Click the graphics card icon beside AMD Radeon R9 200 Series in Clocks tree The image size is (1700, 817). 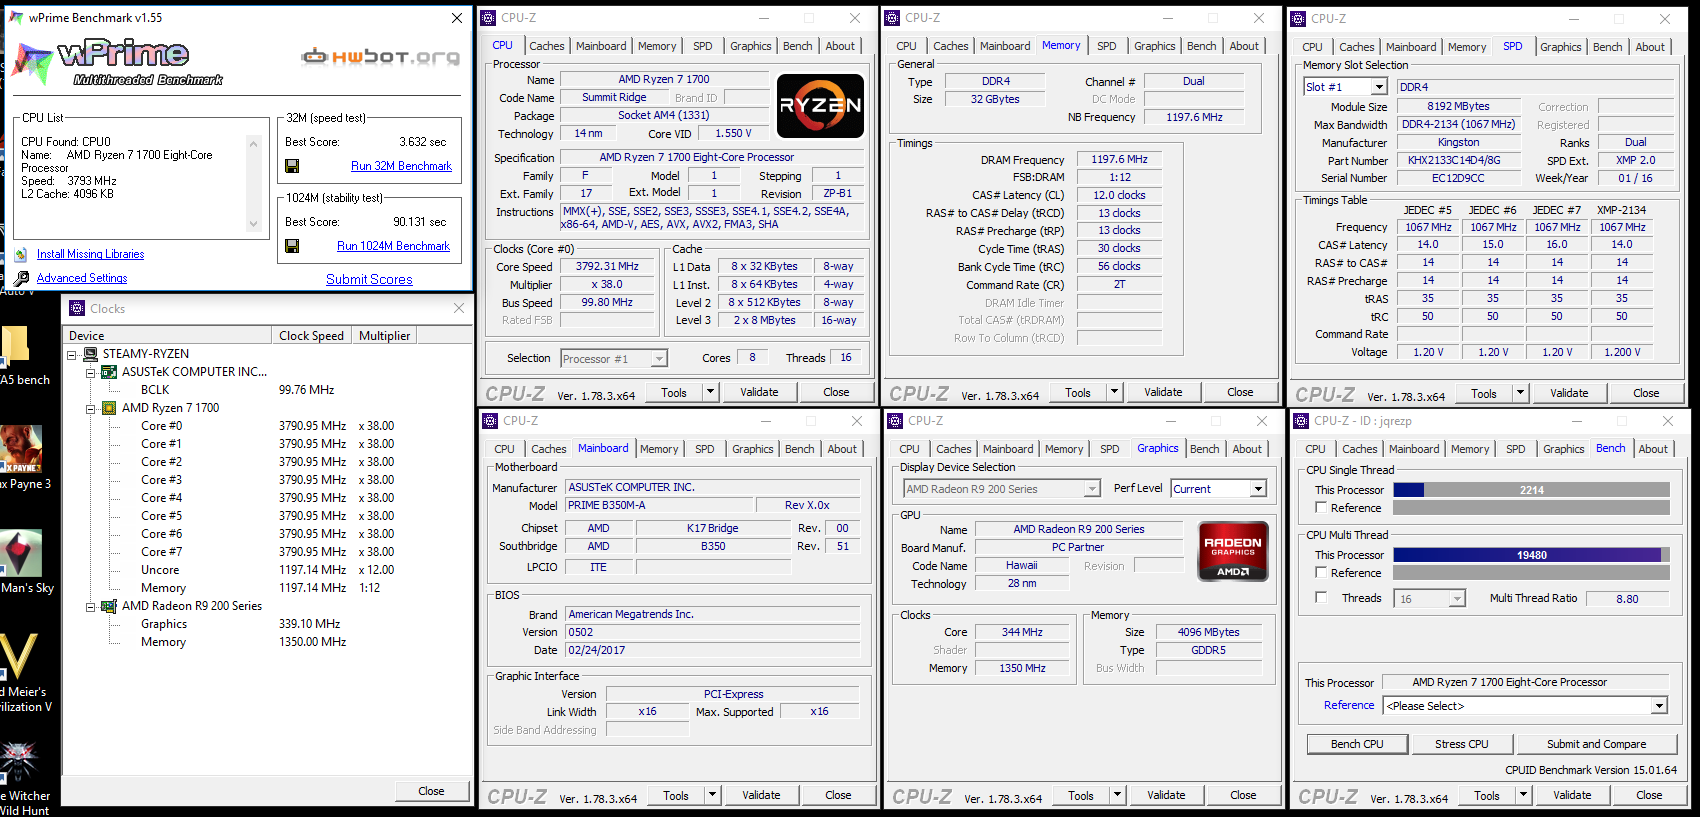(x=109, y=606)
